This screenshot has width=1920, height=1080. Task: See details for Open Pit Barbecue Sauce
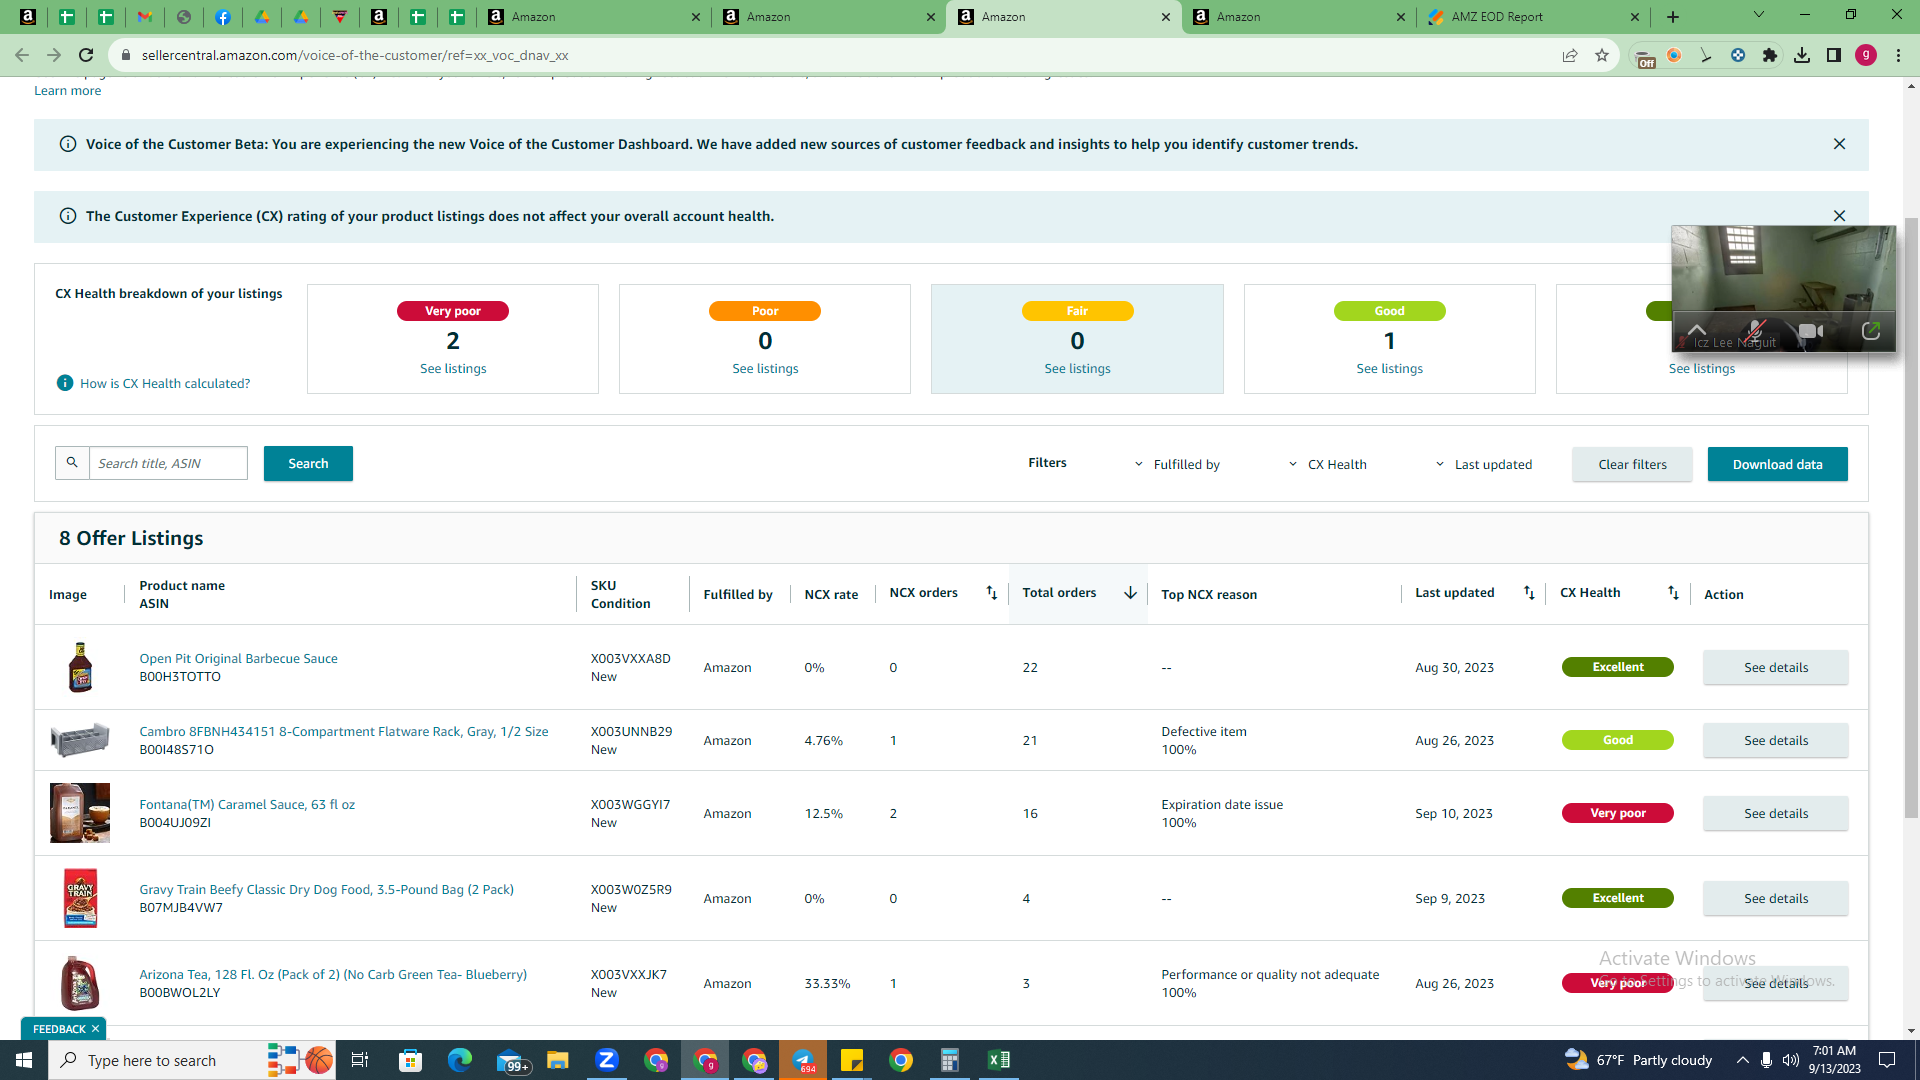[1776, 667]
